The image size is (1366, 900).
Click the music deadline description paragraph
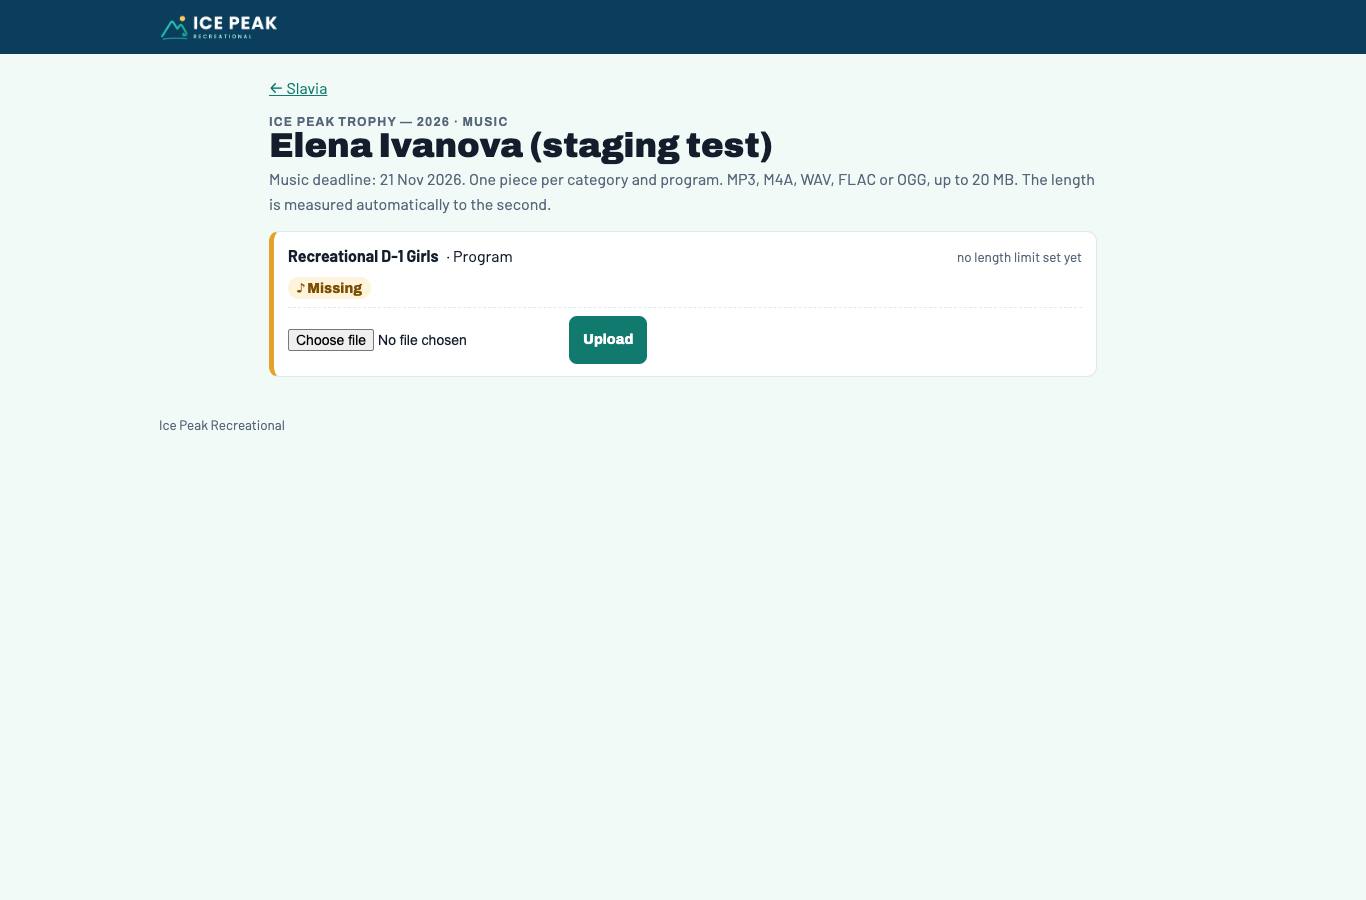pos(682,192)
